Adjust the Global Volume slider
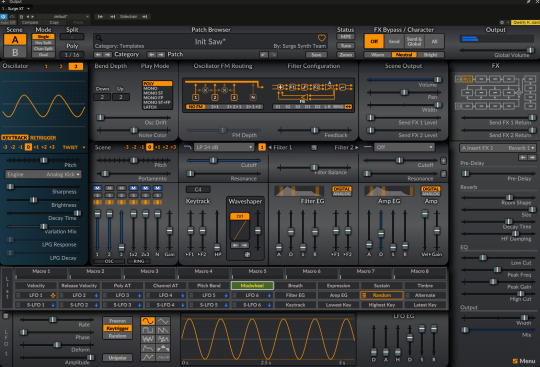The height and width of the screenshot is (367, 540). tap(497, 50)
